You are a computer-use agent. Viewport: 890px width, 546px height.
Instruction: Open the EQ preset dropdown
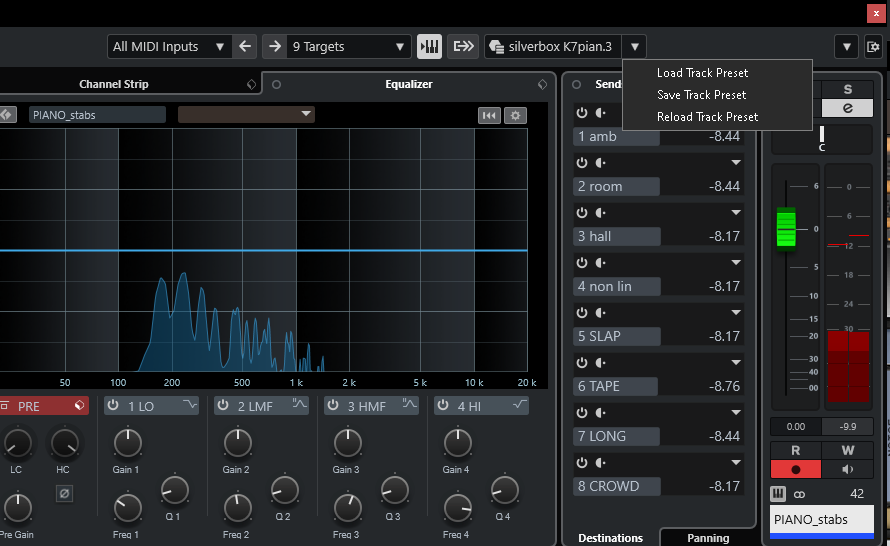click(x=246, y=115)
